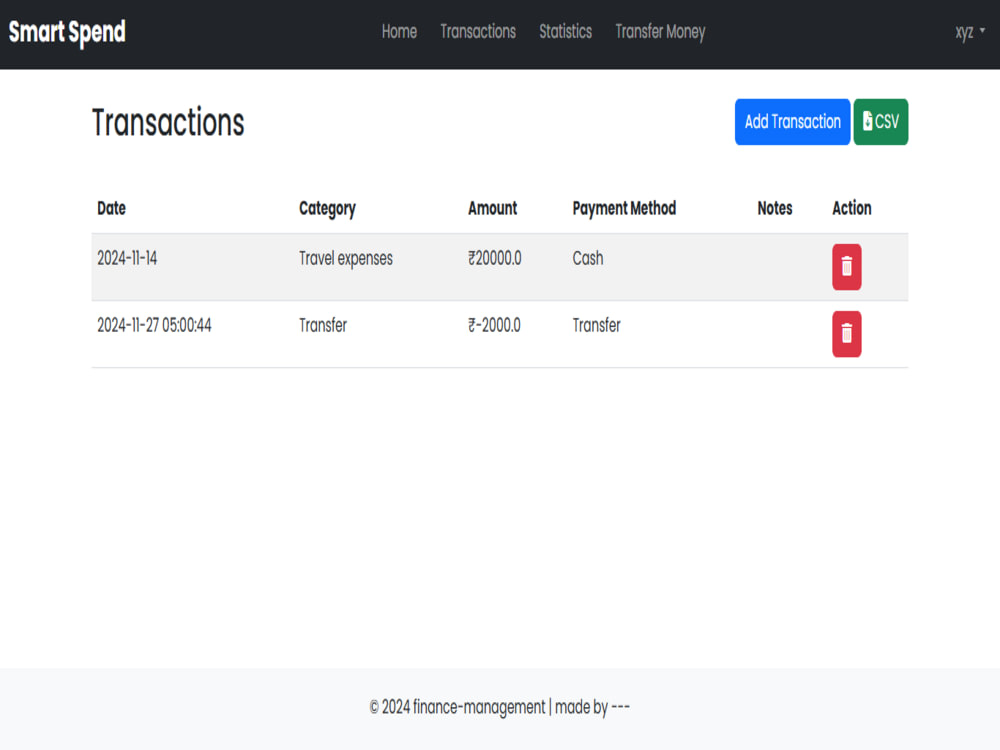Select the ₹-2000.0 amount cell
Screen dimensions: 1000x750
[x=494, y=325]
